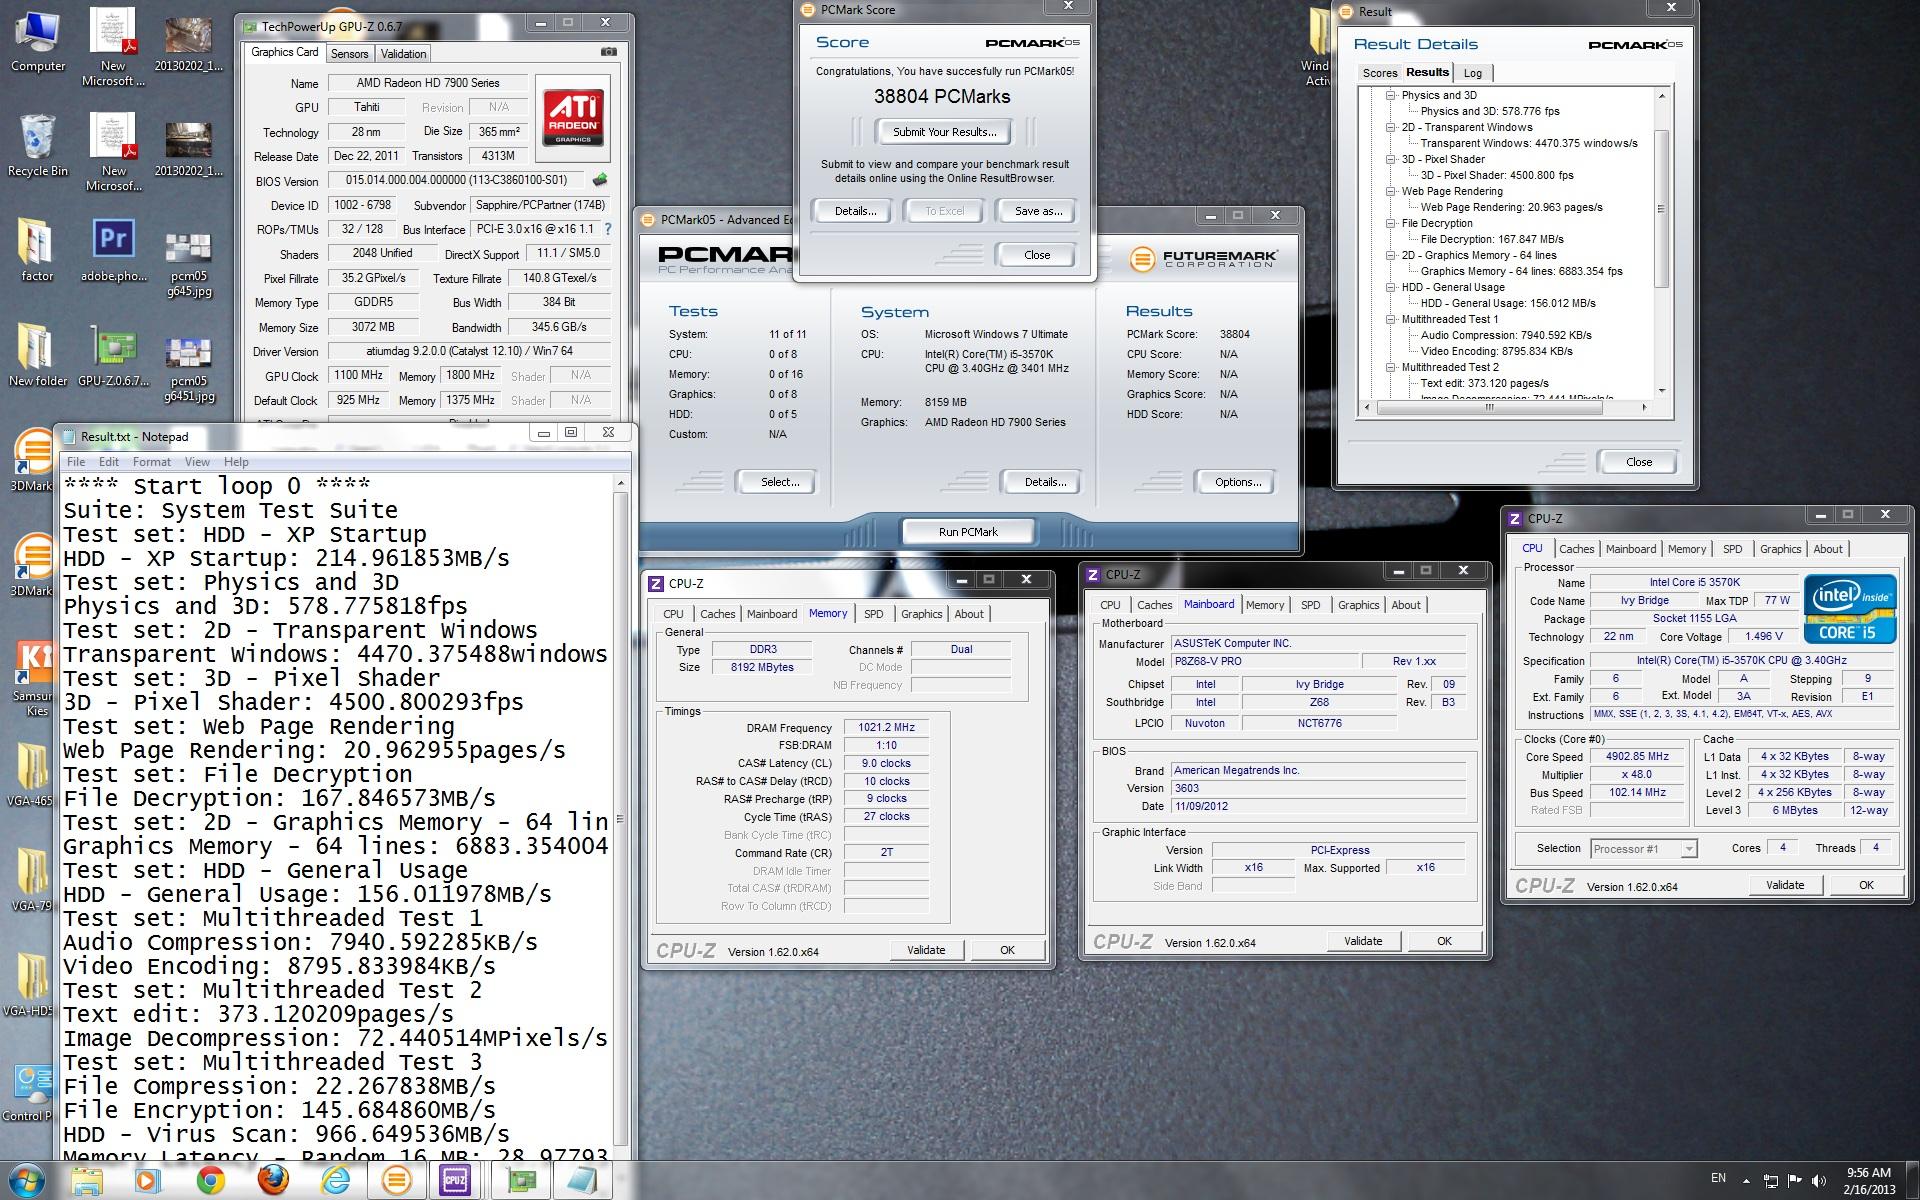Image resolution: width=1920 pixels, height=1200 pixels.
Task: Select the GPU-Z.0.6.7 desktop icon
Action: coord(114,356)
